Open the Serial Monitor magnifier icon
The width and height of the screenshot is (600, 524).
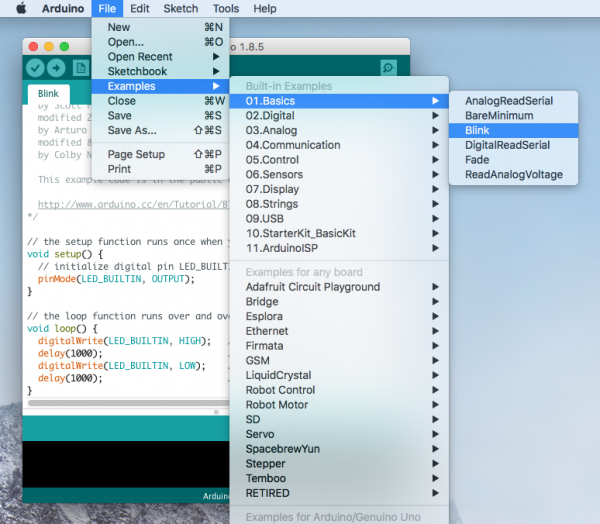pos(388,68)
